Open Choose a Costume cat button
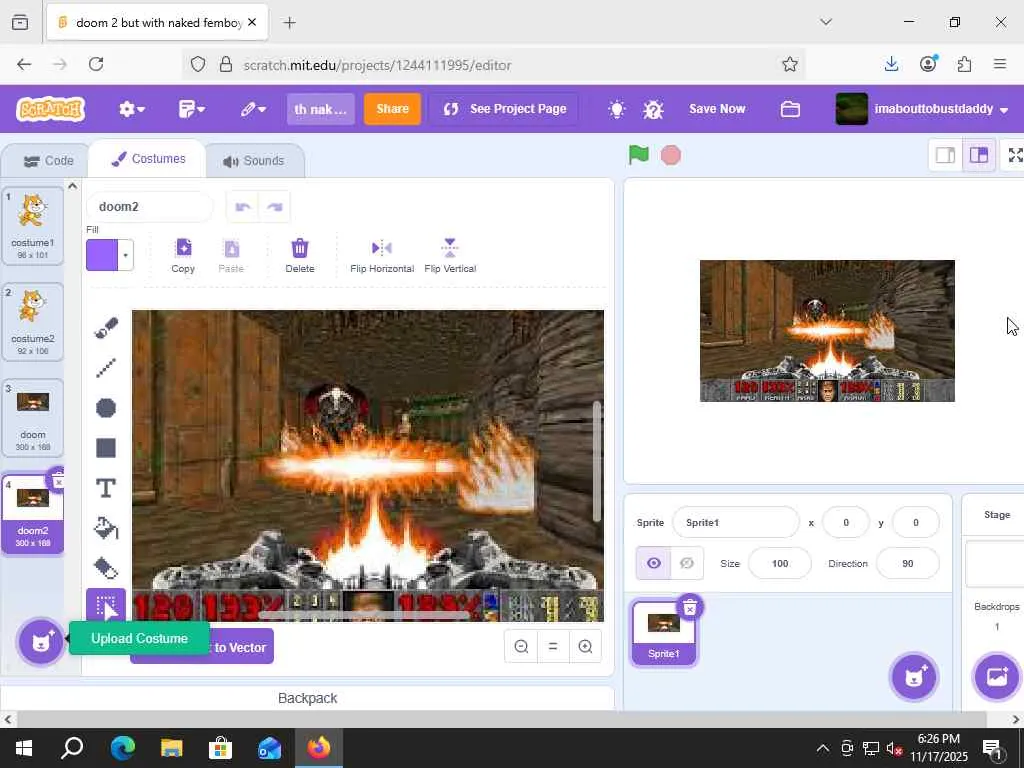This screenshot has width=1024, height=768. coord(40,642)
